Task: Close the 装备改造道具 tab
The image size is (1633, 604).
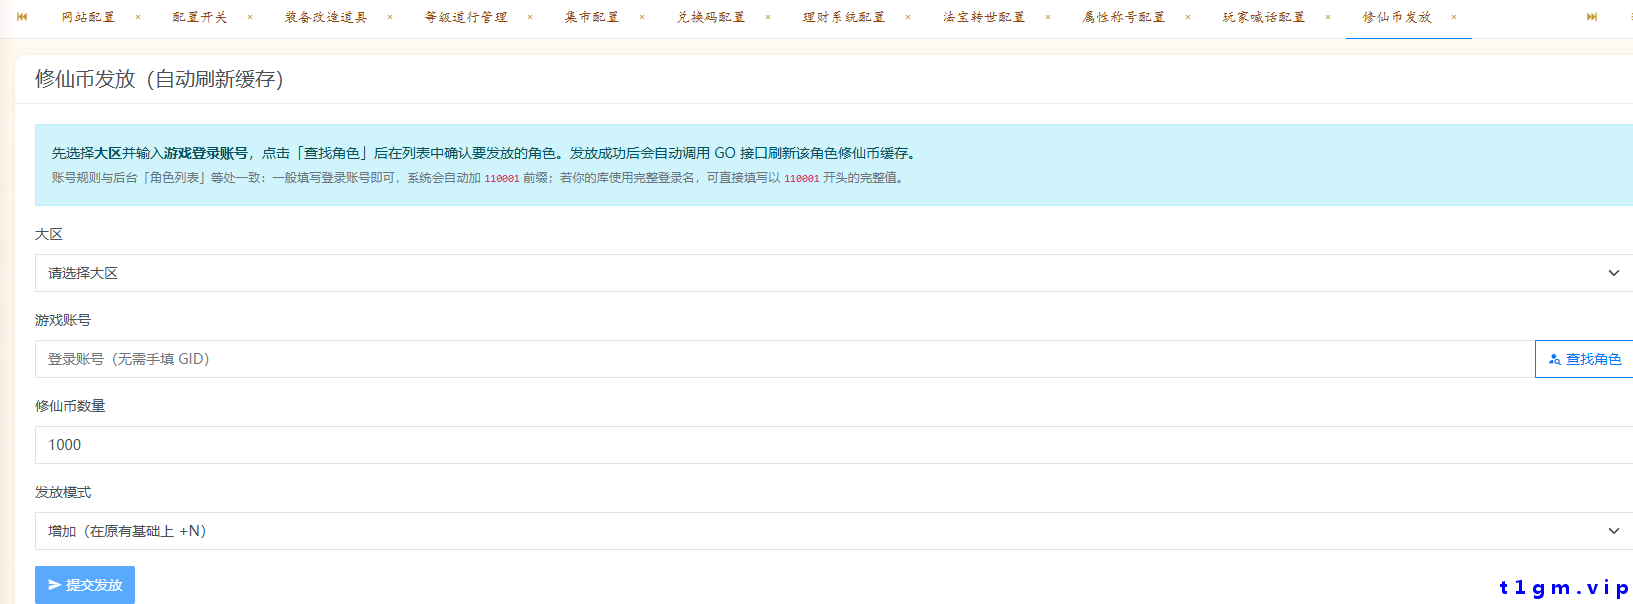Action: pyautogui.click(x=390, y=17)
